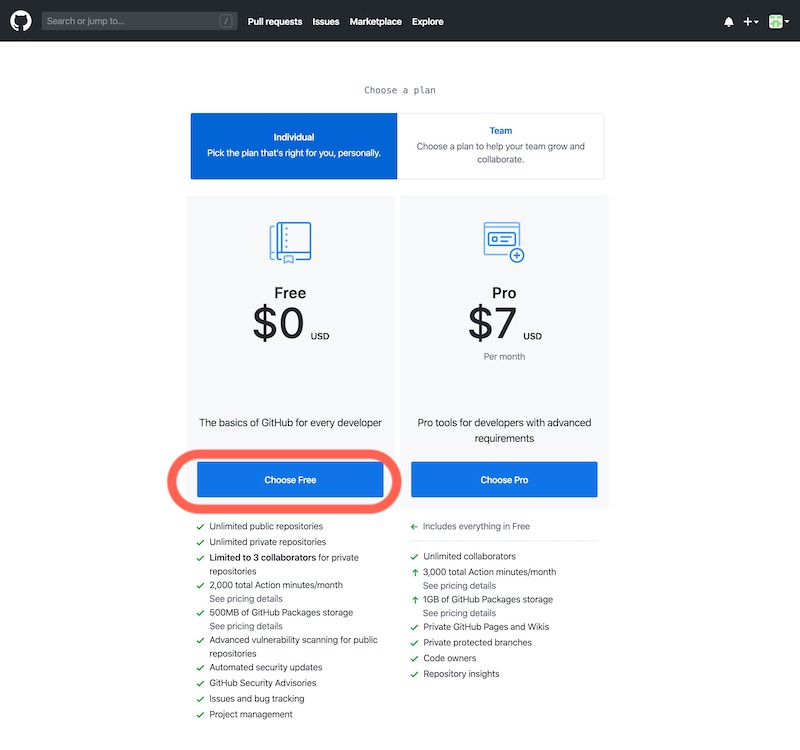Click the slash shortcut icon in search
Screen dimensions: 800x750
tap(226, 21)
